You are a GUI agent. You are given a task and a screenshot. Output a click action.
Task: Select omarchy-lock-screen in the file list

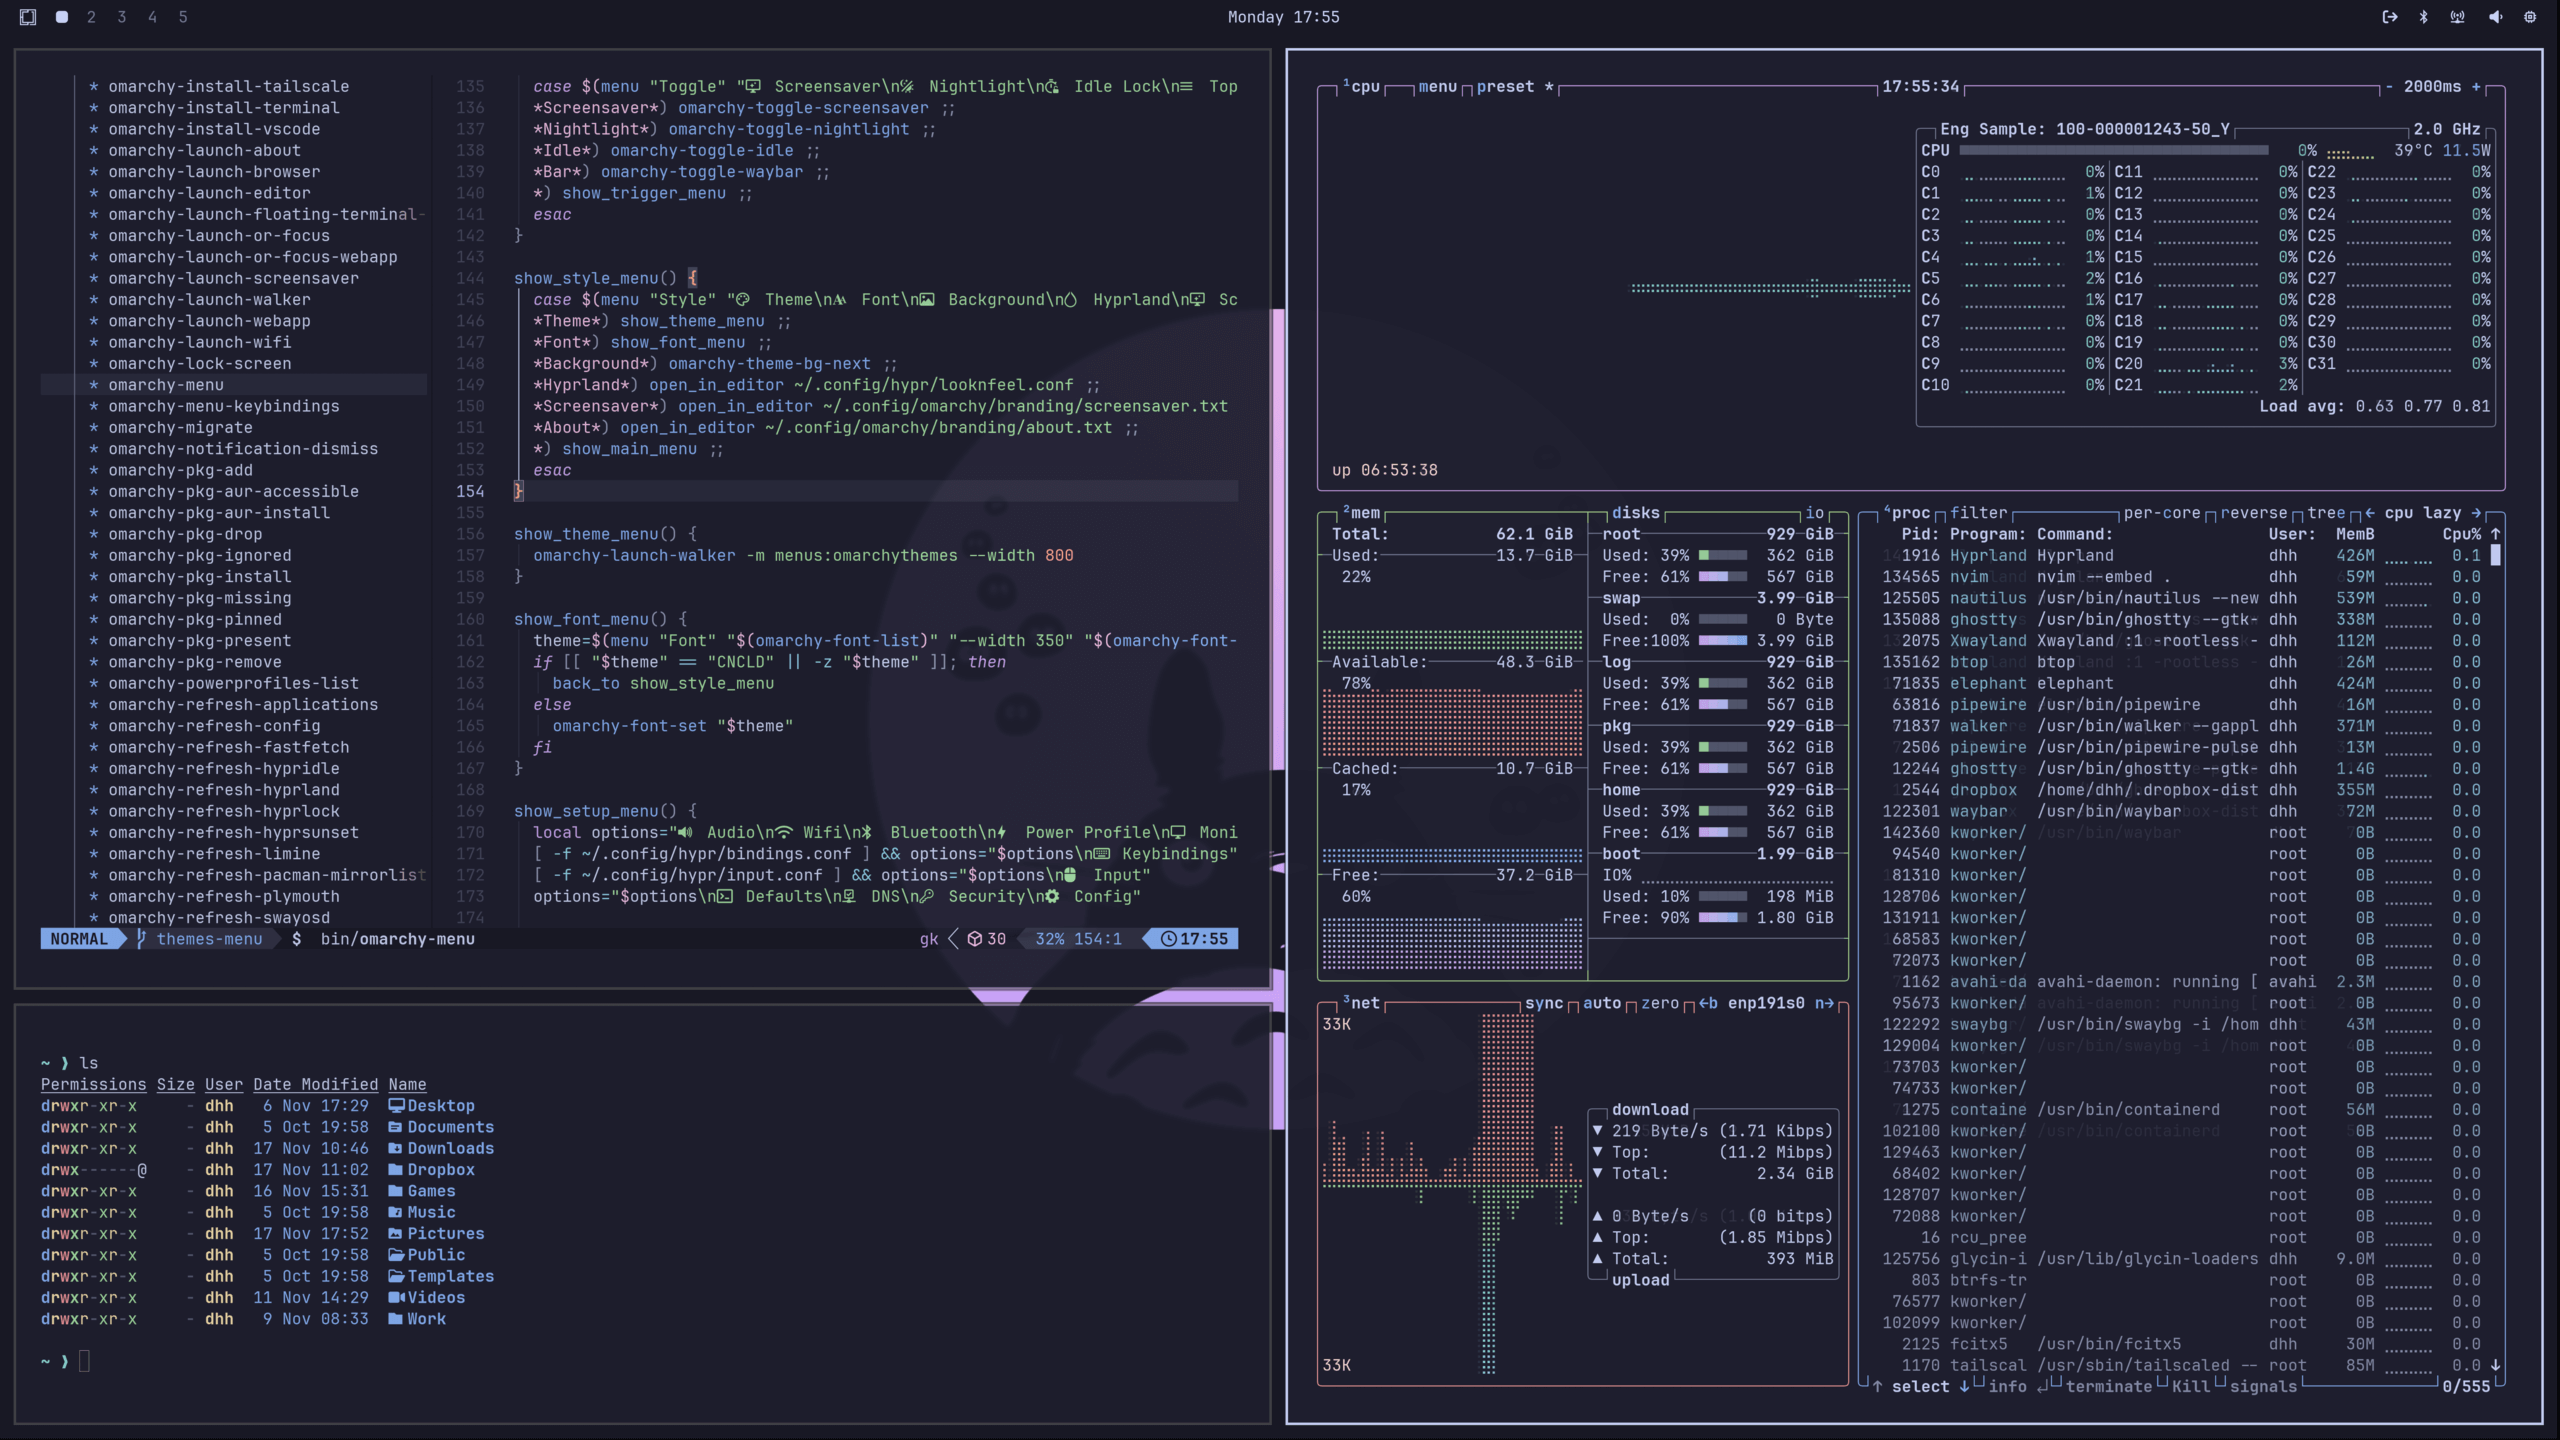[x=200, y=364]
